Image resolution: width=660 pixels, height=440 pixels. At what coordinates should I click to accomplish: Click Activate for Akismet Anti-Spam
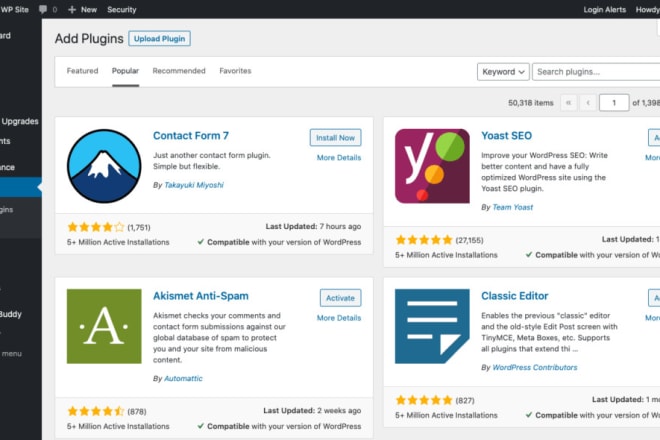pyautogui.click(x=341, y=298)
